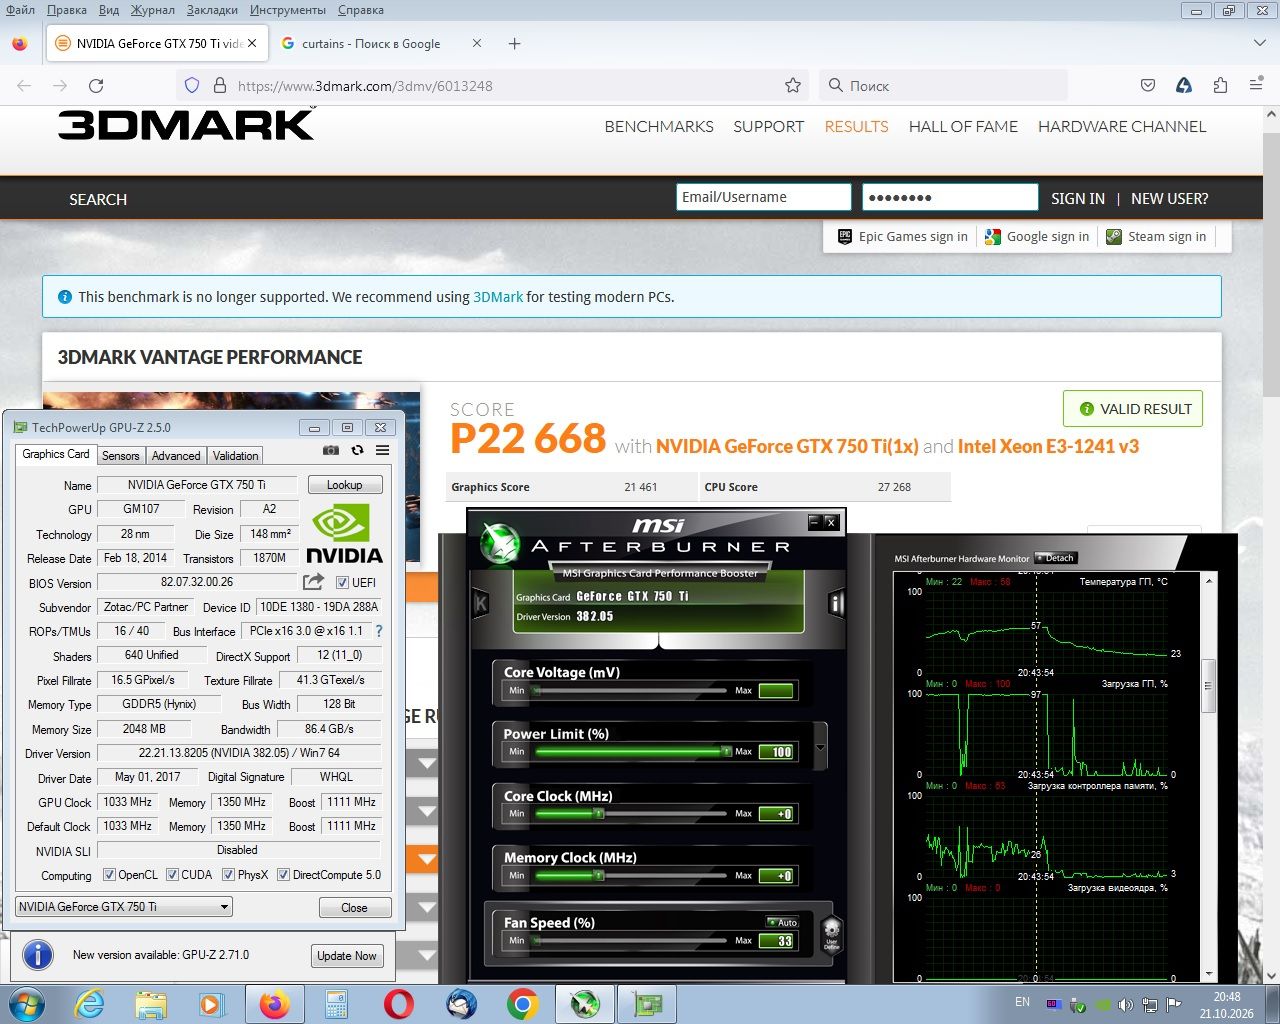Image resolution: width=1280 pixels, height=1024 pixels.
Task: Expand the Power Limit arrow in Afterburner
Action: (x=821, y=747)
